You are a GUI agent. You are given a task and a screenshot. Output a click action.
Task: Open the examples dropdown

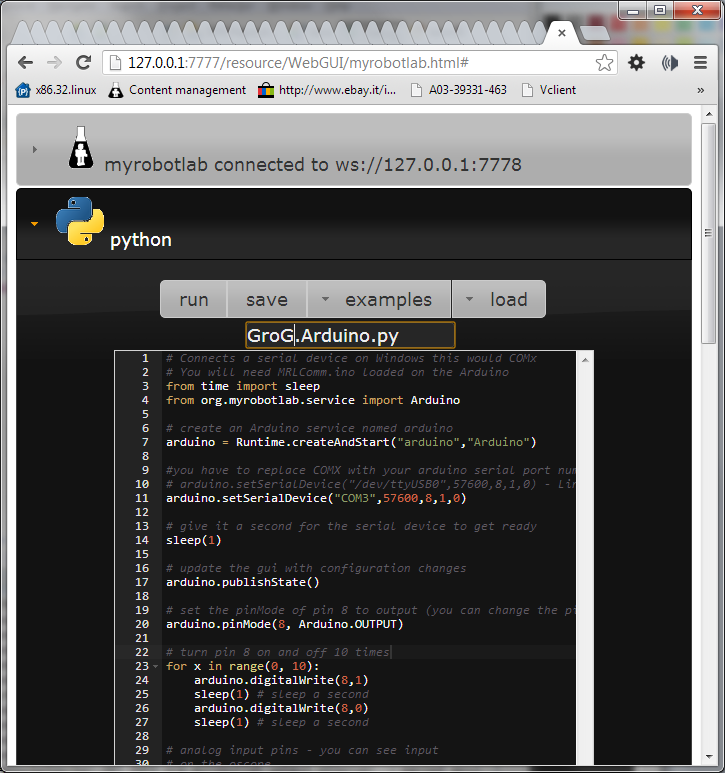(379, 299)
